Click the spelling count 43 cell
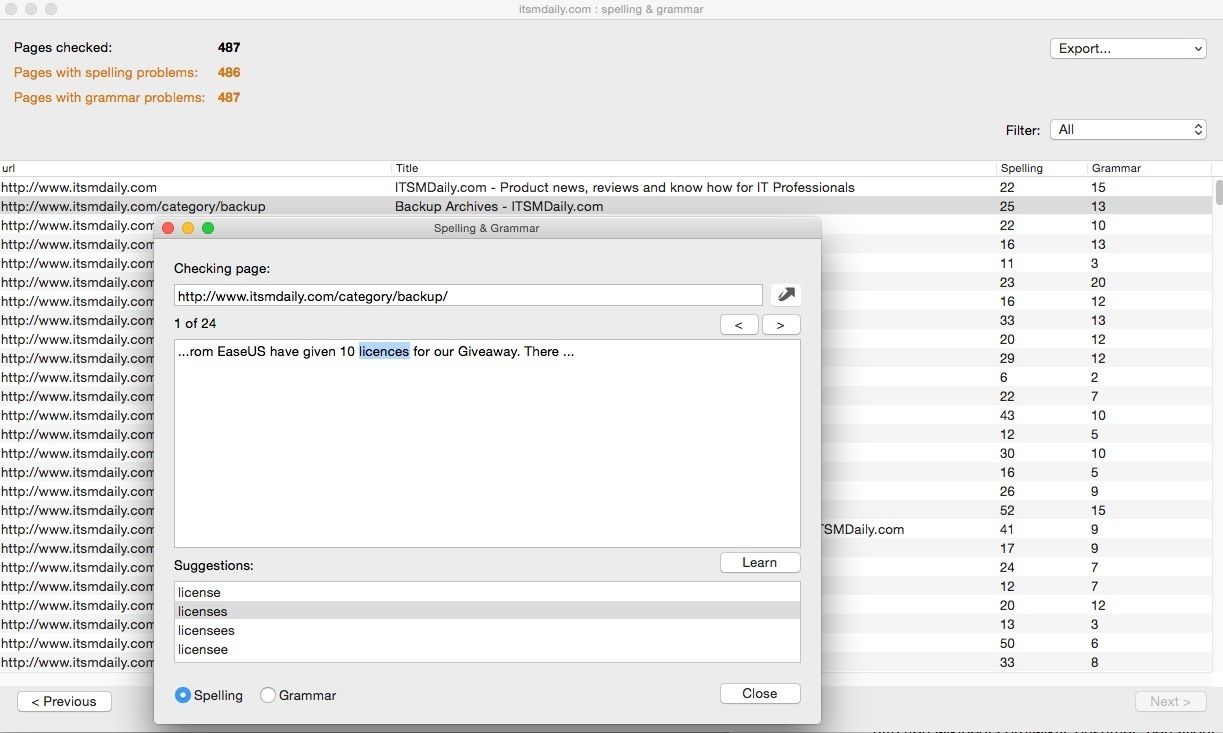This screenshot has width=1223, height=733. point(1007,415)
